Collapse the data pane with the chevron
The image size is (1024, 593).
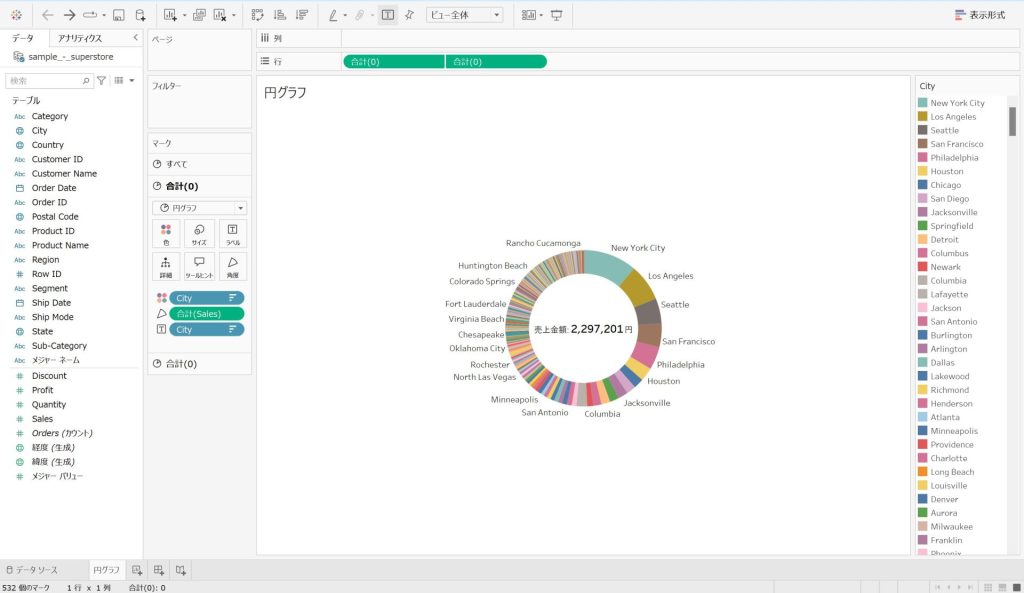pos(135,37)
